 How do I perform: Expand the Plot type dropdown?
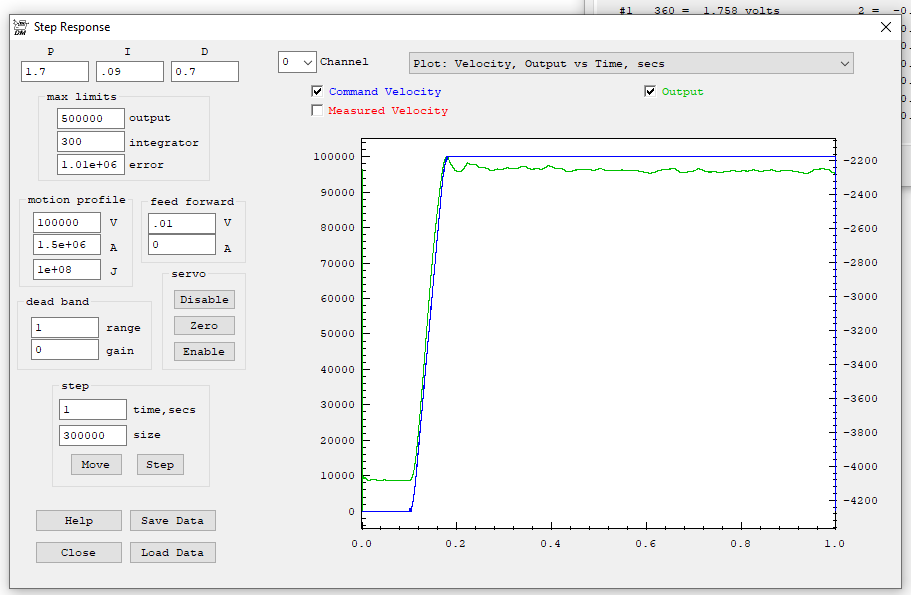[631, 64]
